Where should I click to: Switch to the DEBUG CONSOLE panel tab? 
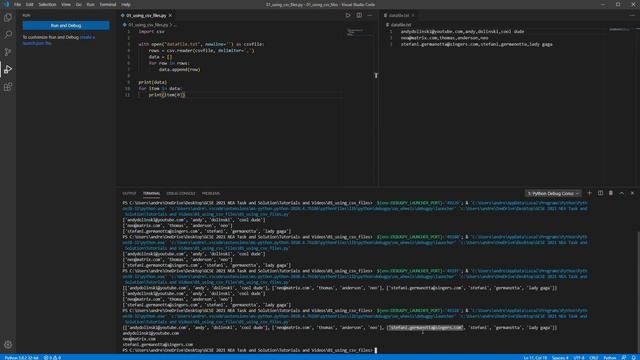[181, 193]
